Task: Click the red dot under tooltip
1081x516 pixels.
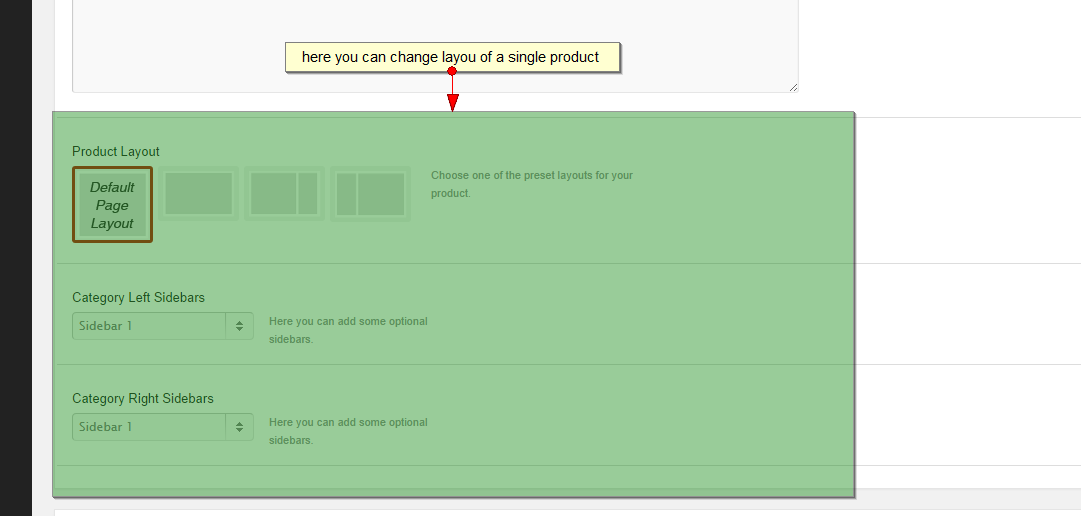Action: (x=452, y=72)
